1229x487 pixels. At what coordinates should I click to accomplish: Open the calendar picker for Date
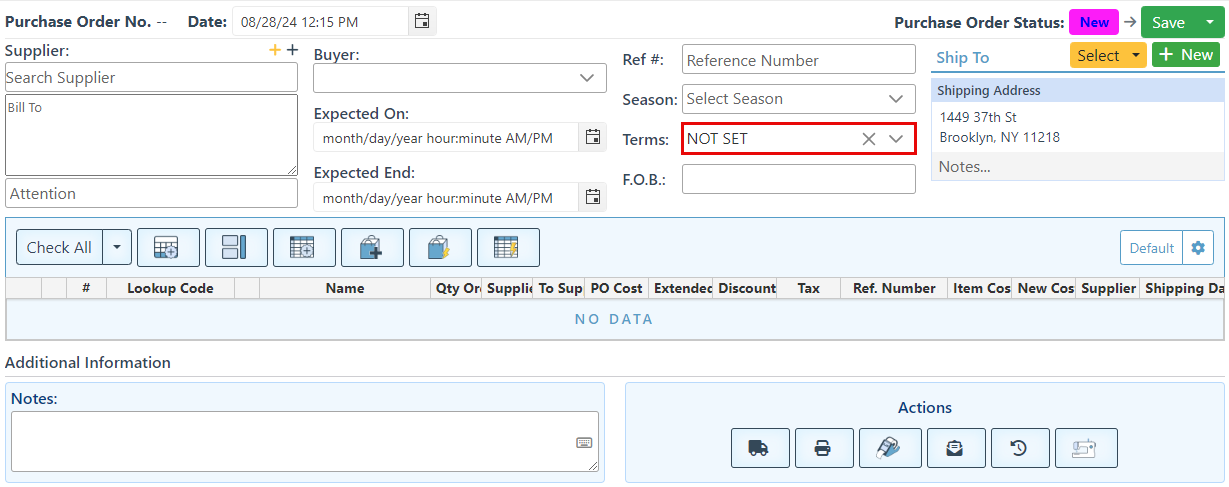(x=422, y=21)
